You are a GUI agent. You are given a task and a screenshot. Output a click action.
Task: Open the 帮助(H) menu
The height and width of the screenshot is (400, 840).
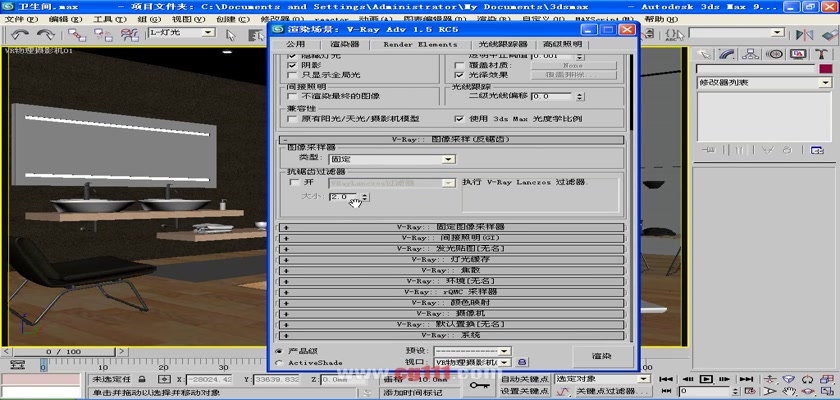[662, 19]
